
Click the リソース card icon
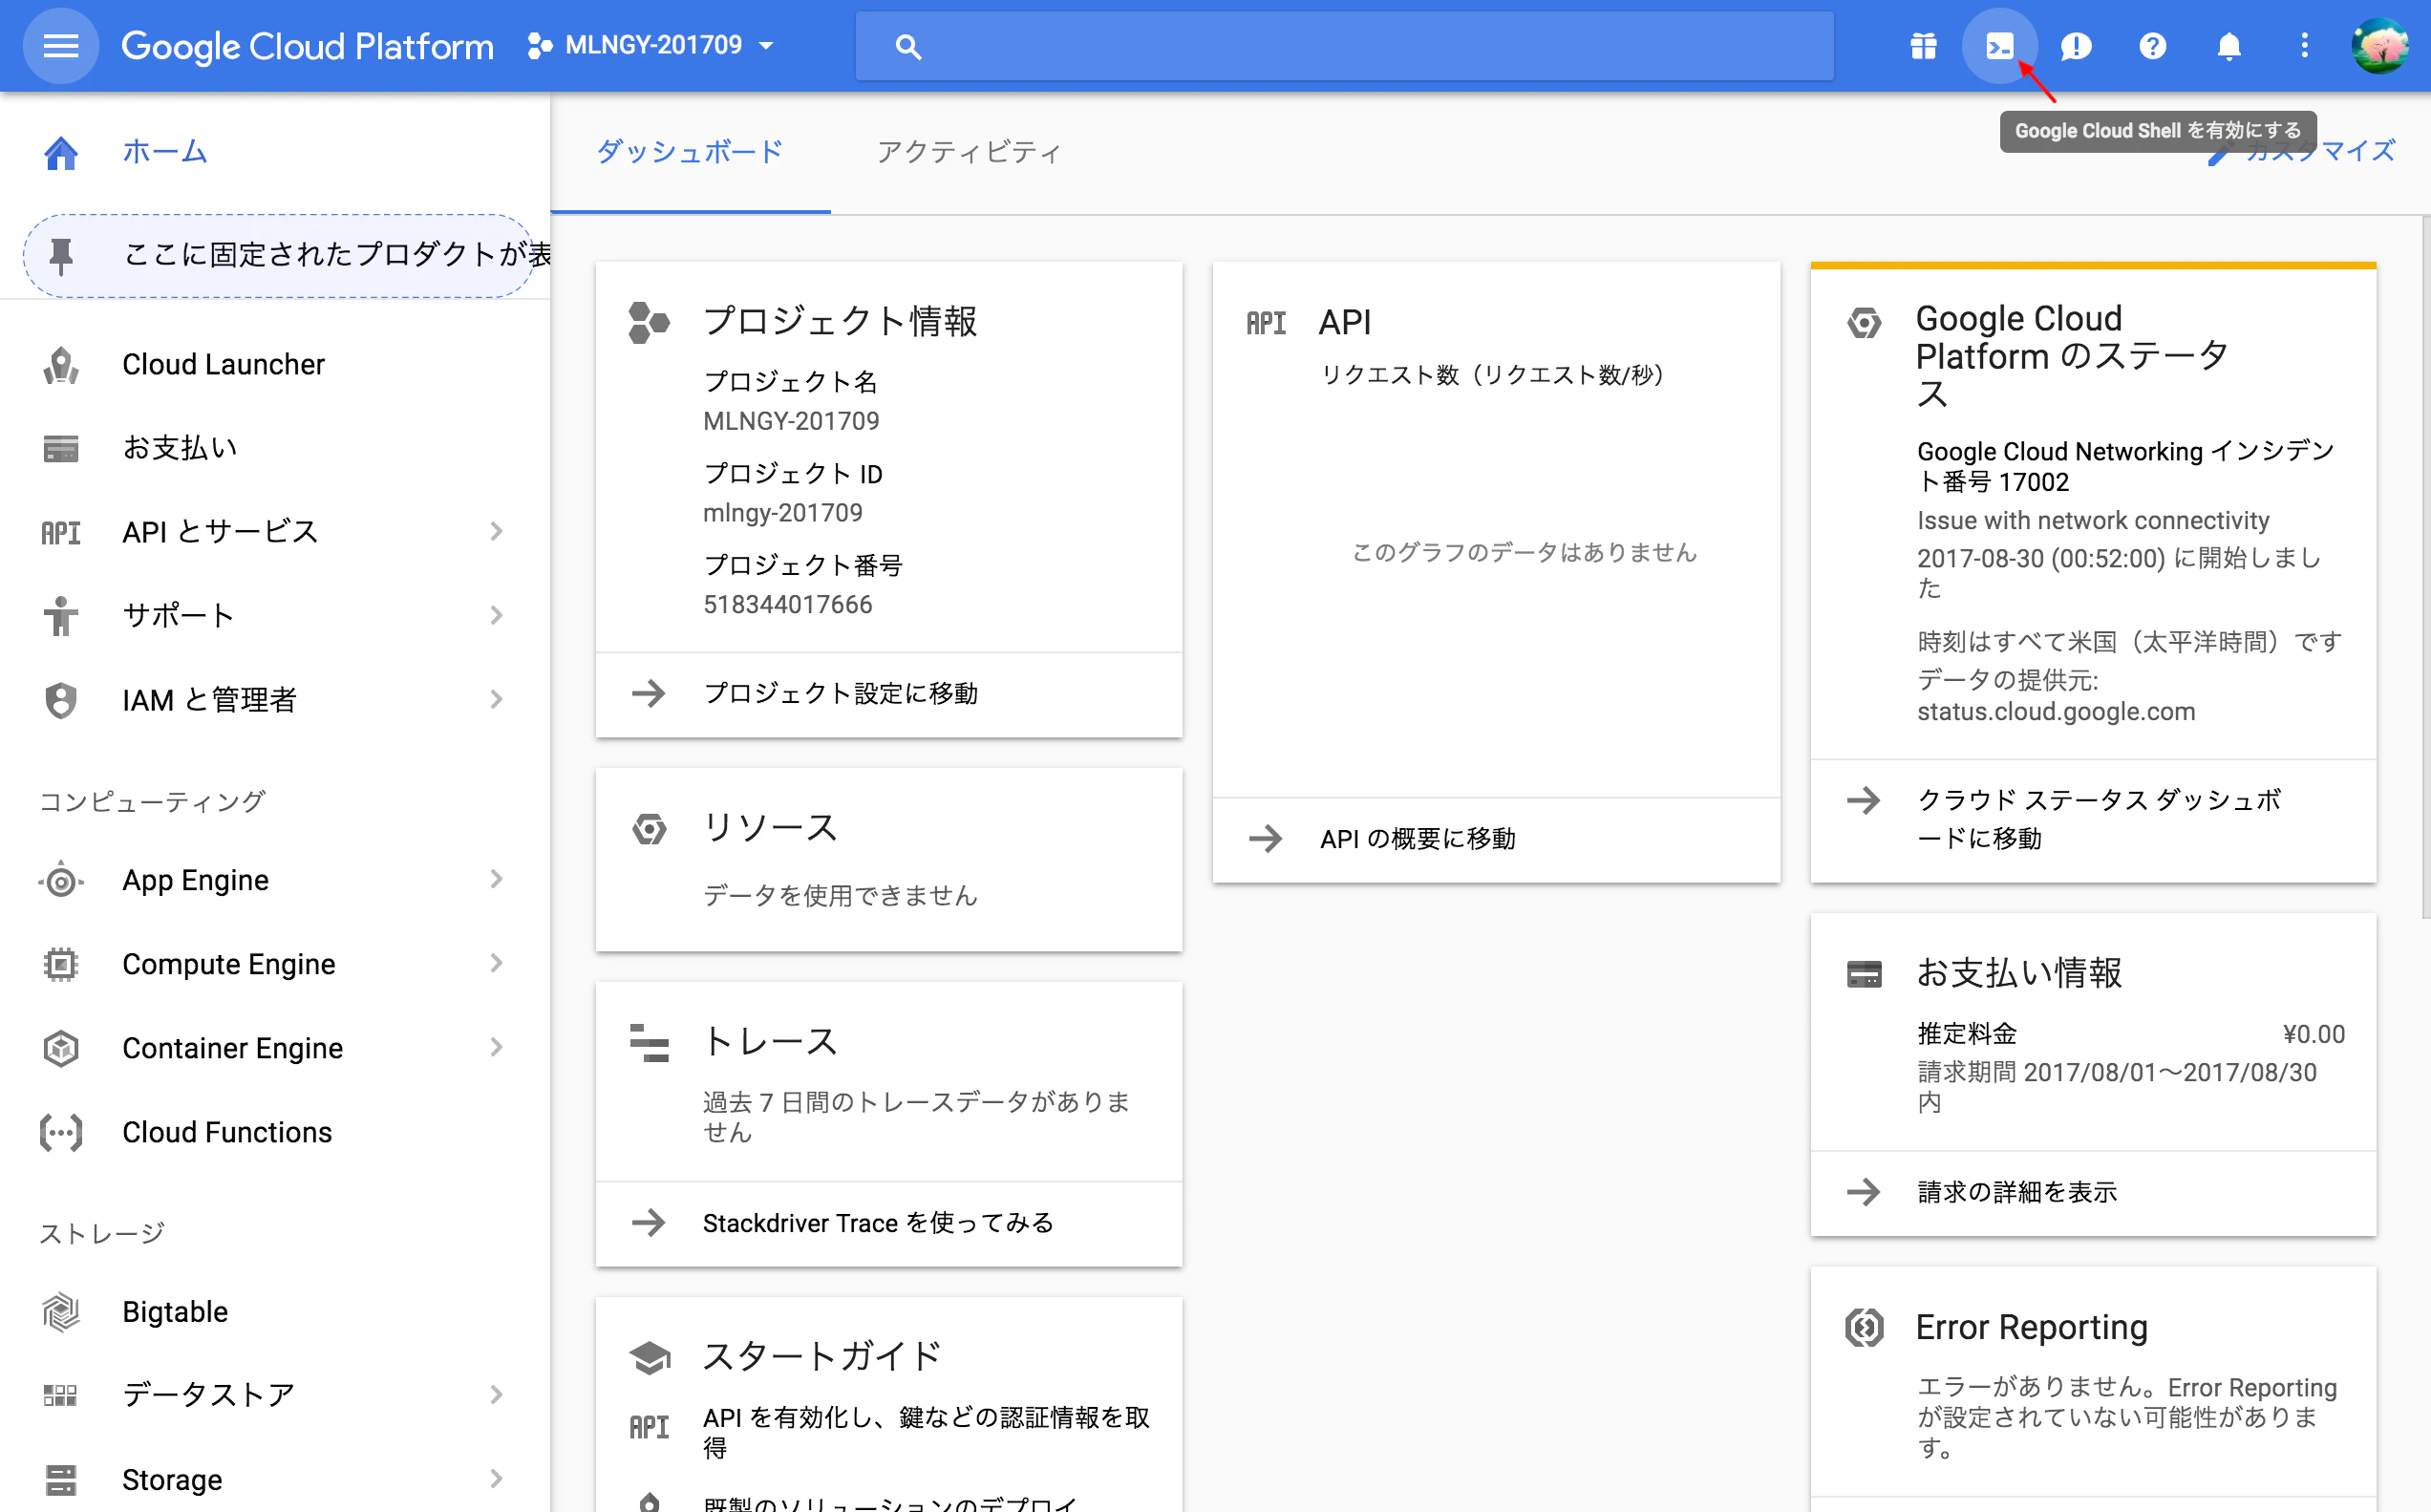coord(649,829)
